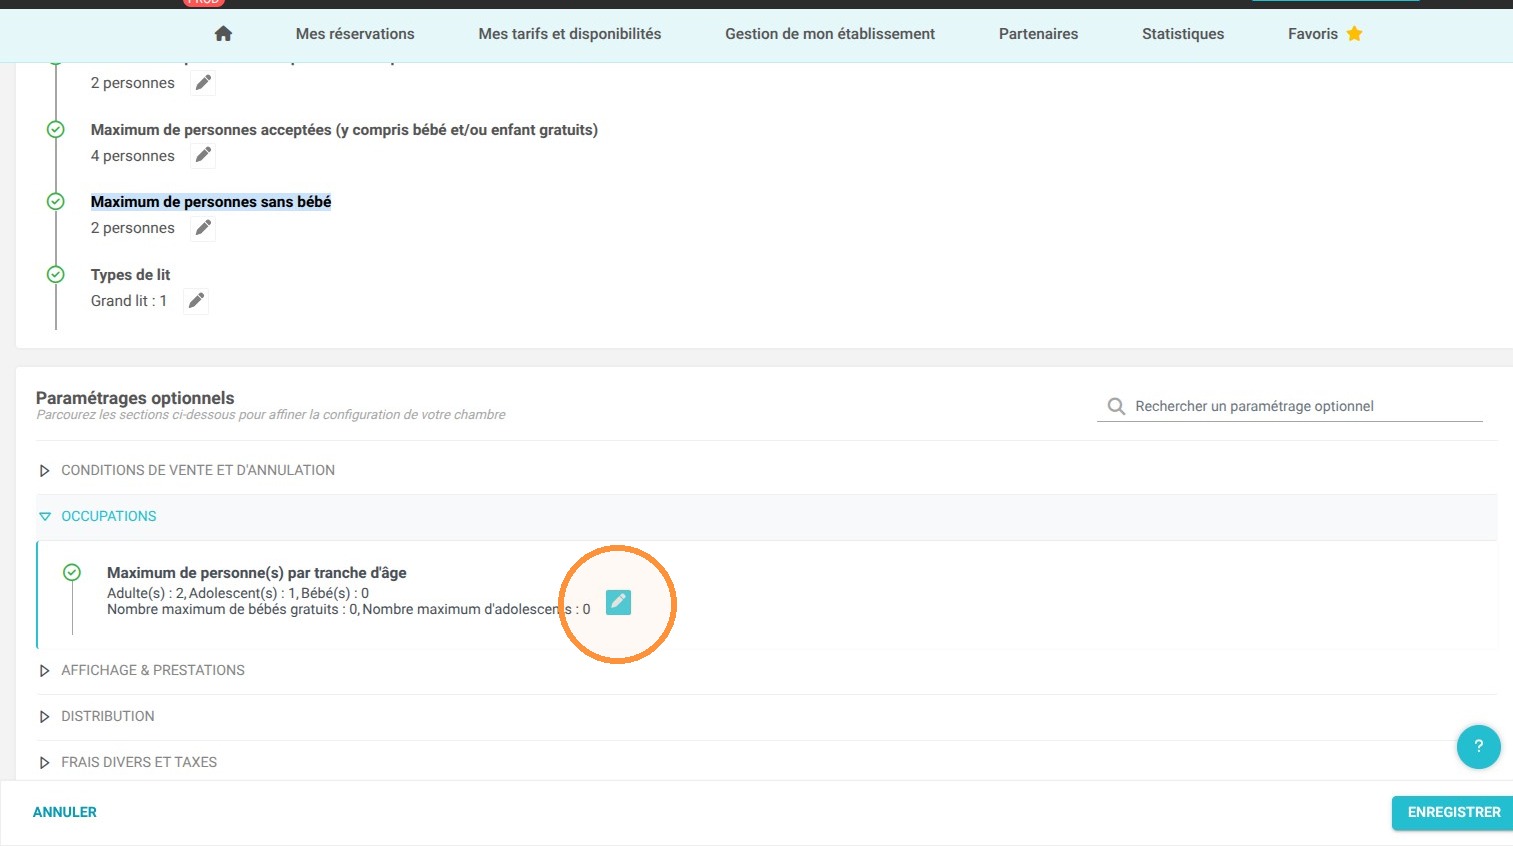Open Gestion de mon établissement menu
The image size is (1513, 846).
tap(830, 34)
